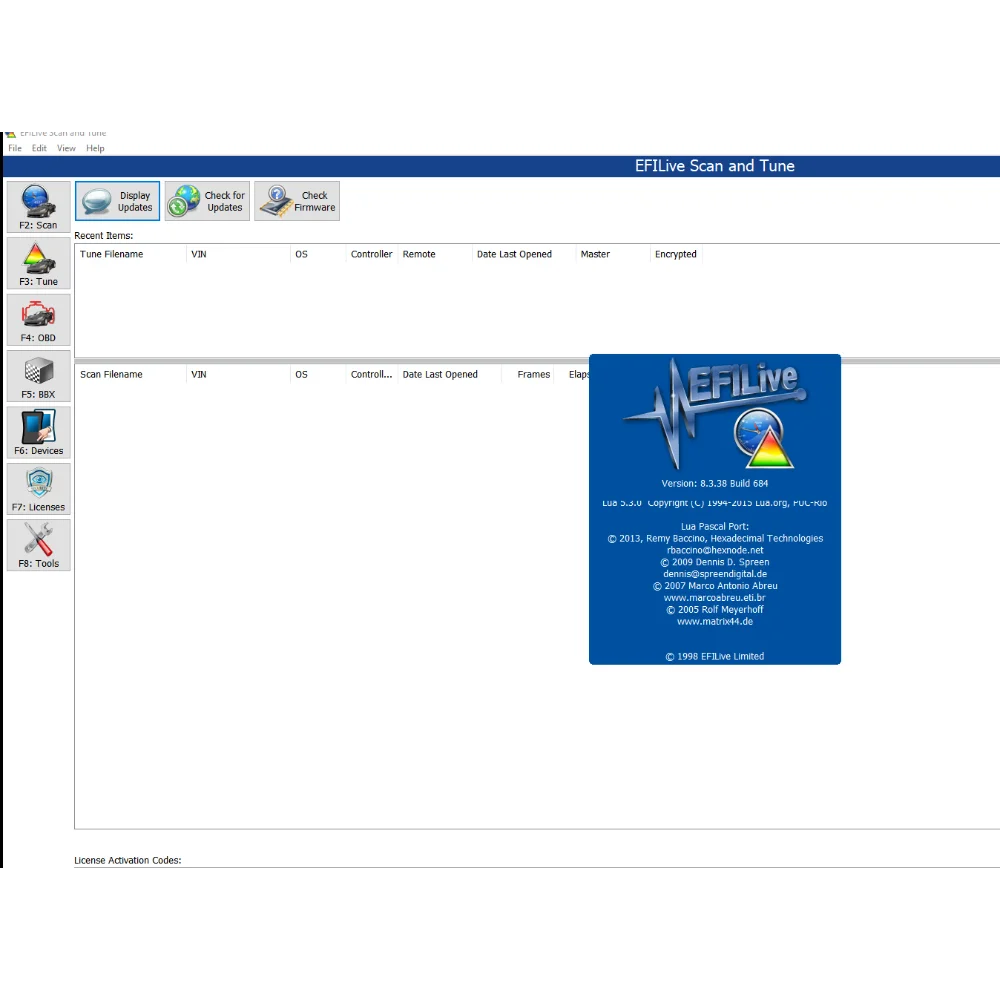Open the F6: Devices panel
This screenshot has width=1000, height=1000.
click(37, 431)
